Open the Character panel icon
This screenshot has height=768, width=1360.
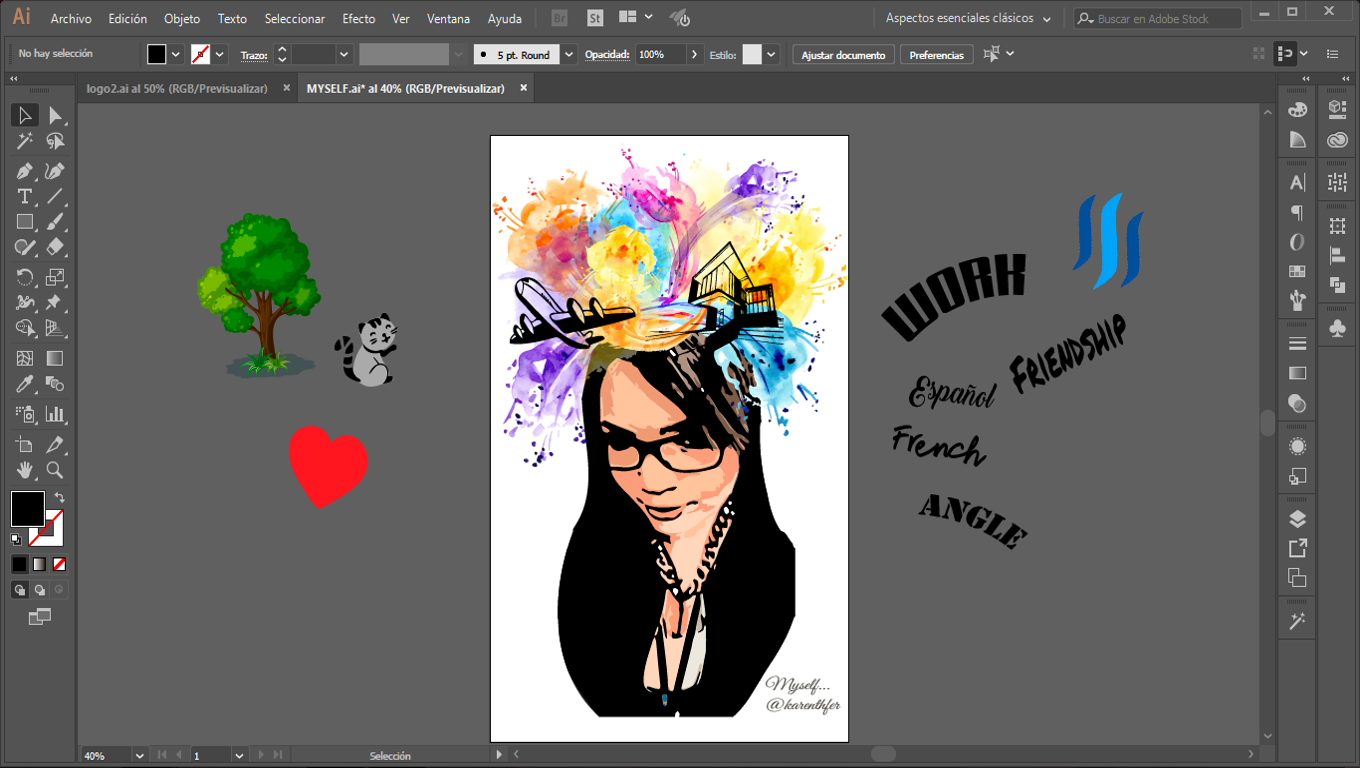pos(1297,182)
